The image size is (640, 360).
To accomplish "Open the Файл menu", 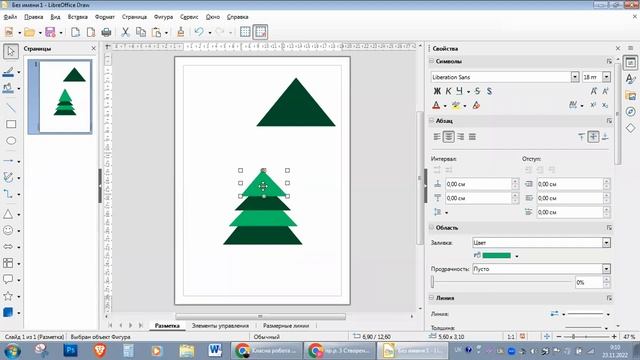I will [x=10, y=17].
